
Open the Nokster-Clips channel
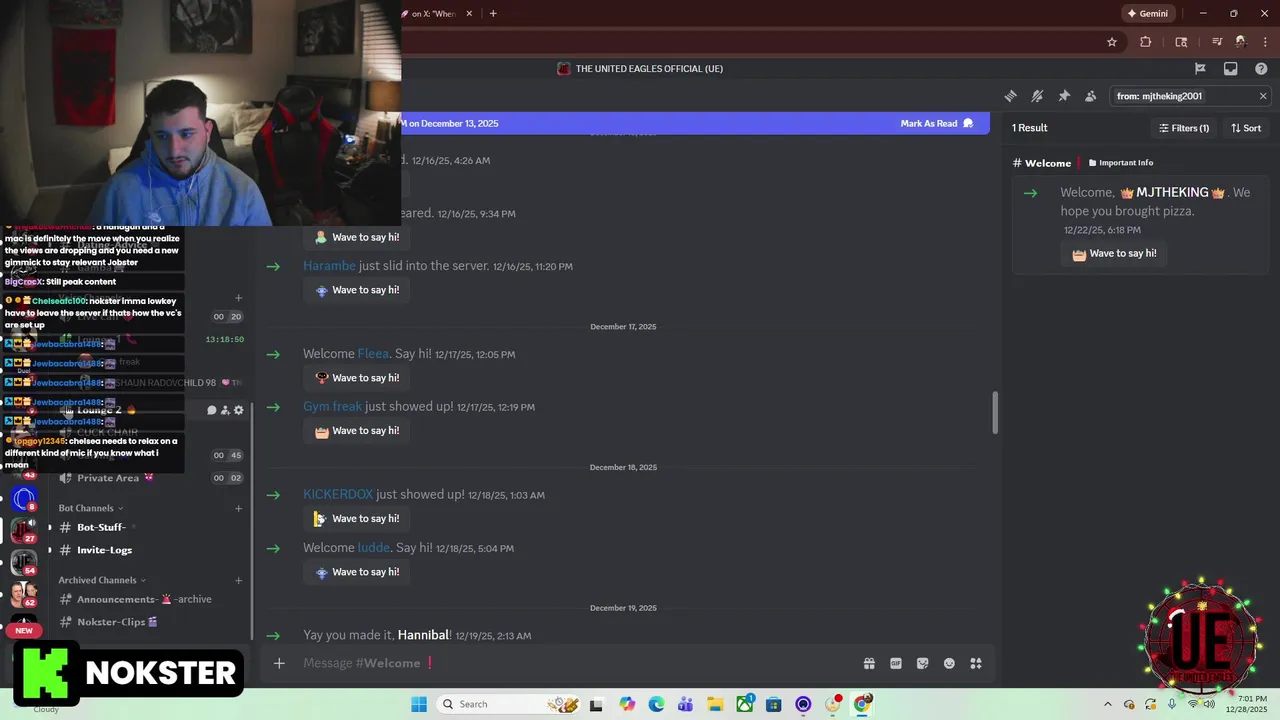tap(150, 622)
